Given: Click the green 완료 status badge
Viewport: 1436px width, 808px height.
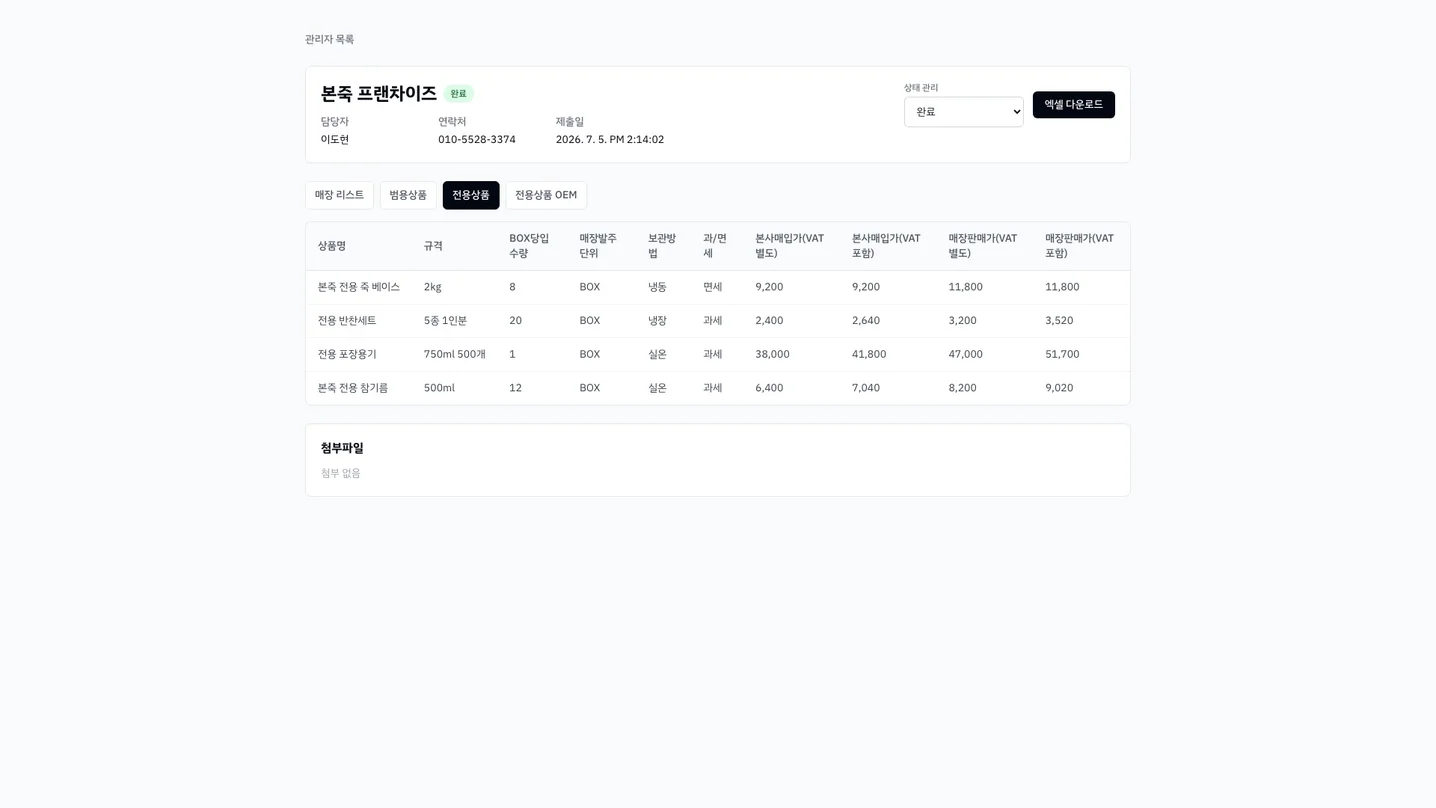Looking at the screenshot, I should pyautogui.click(x=458, y=94).
